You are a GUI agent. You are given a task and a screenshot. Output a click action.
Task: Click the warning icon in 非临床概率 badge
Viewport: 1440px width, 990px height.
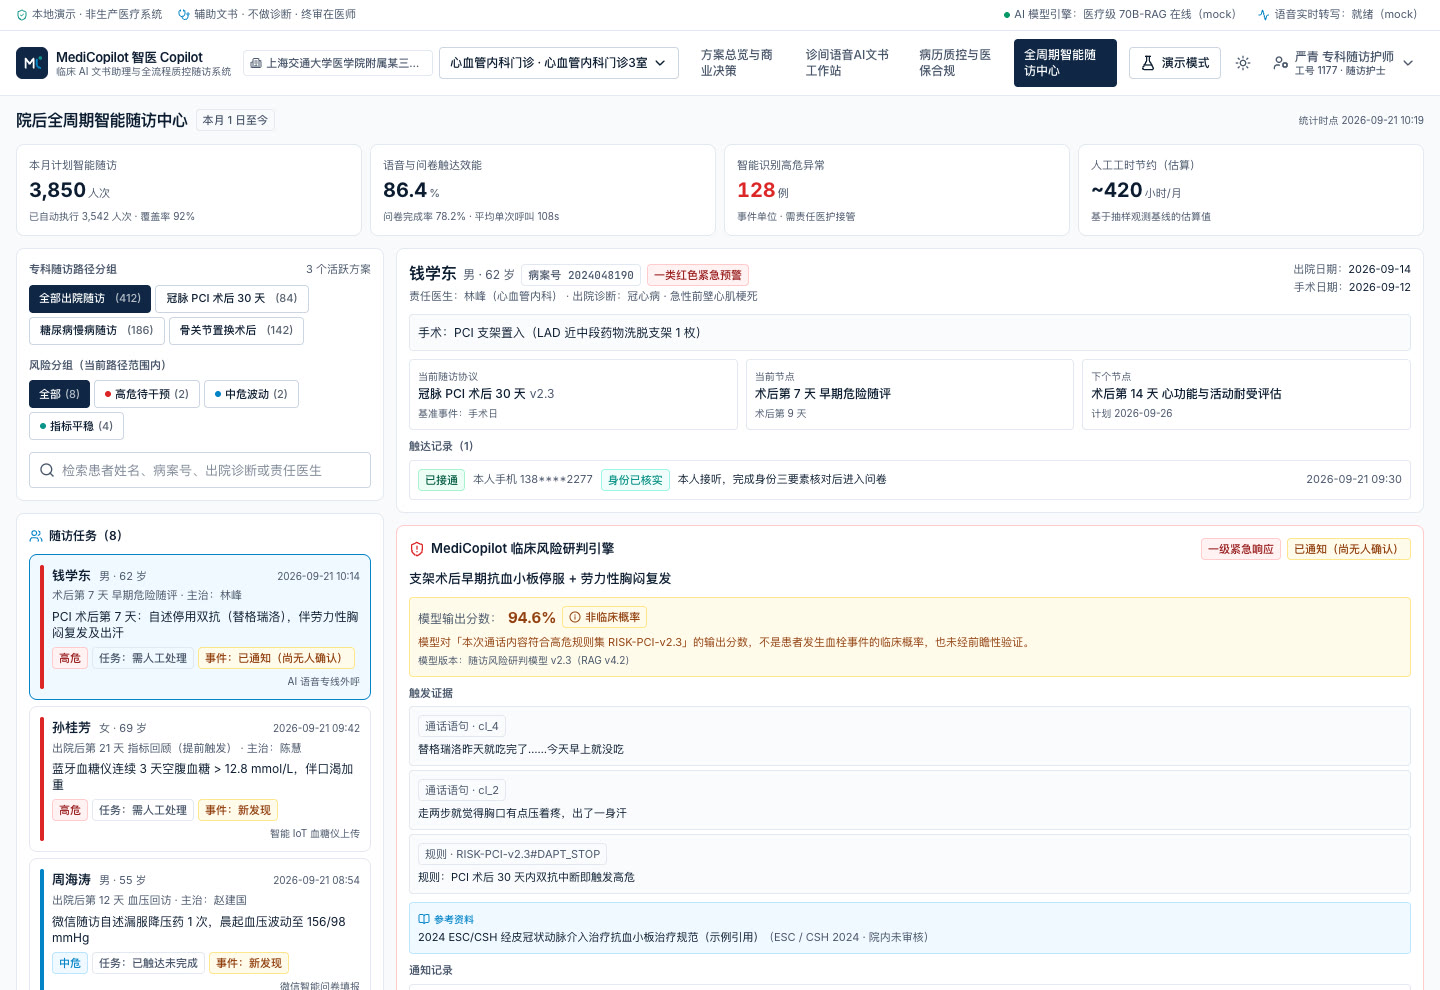click(x=575, y=617)
